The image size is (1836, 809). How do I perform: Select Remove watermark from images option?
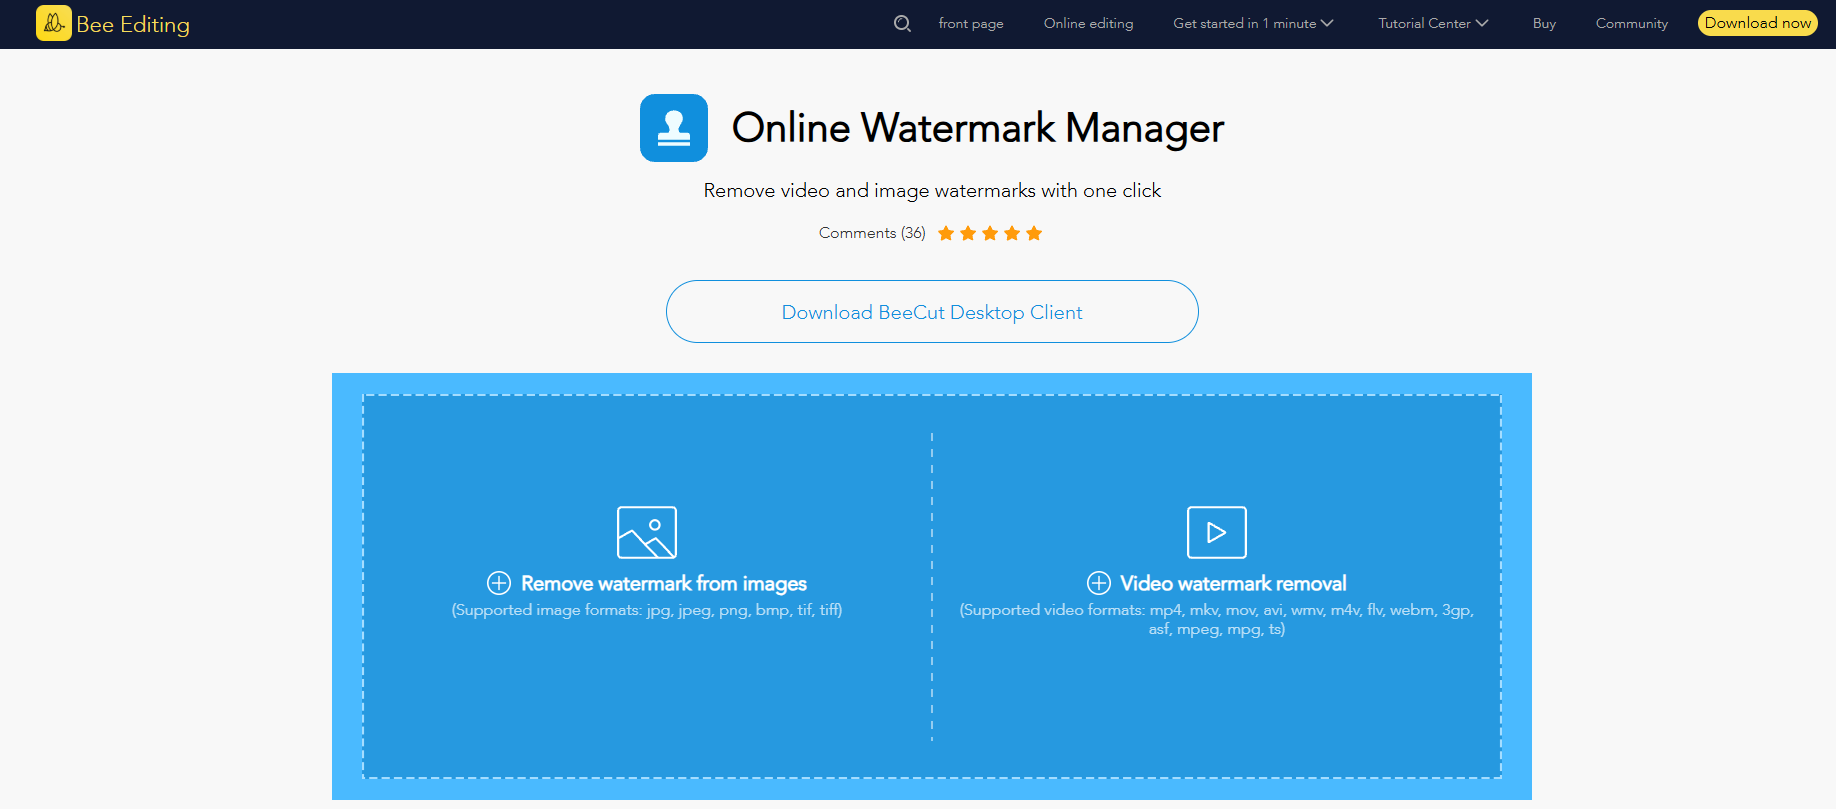coord(664,583)
